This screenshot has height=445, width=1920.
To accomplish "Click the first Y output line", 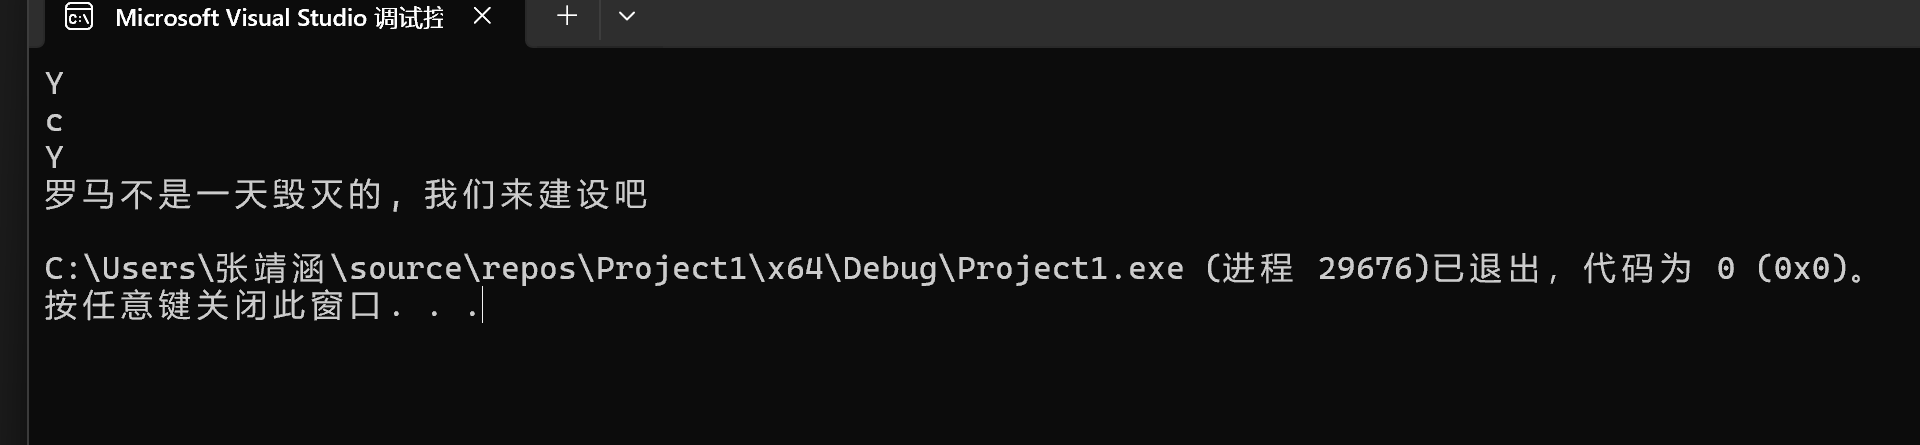I will 54,83.
